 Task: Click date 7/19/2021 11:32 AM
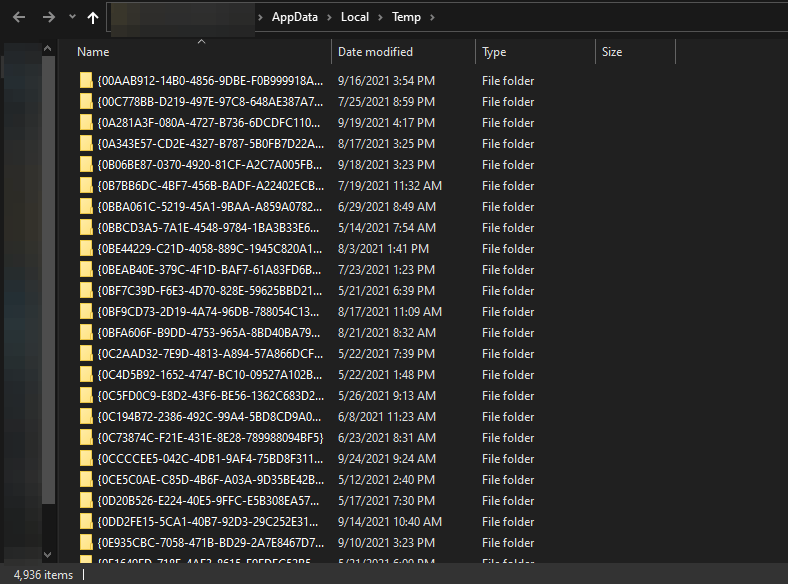pos(389,186)
